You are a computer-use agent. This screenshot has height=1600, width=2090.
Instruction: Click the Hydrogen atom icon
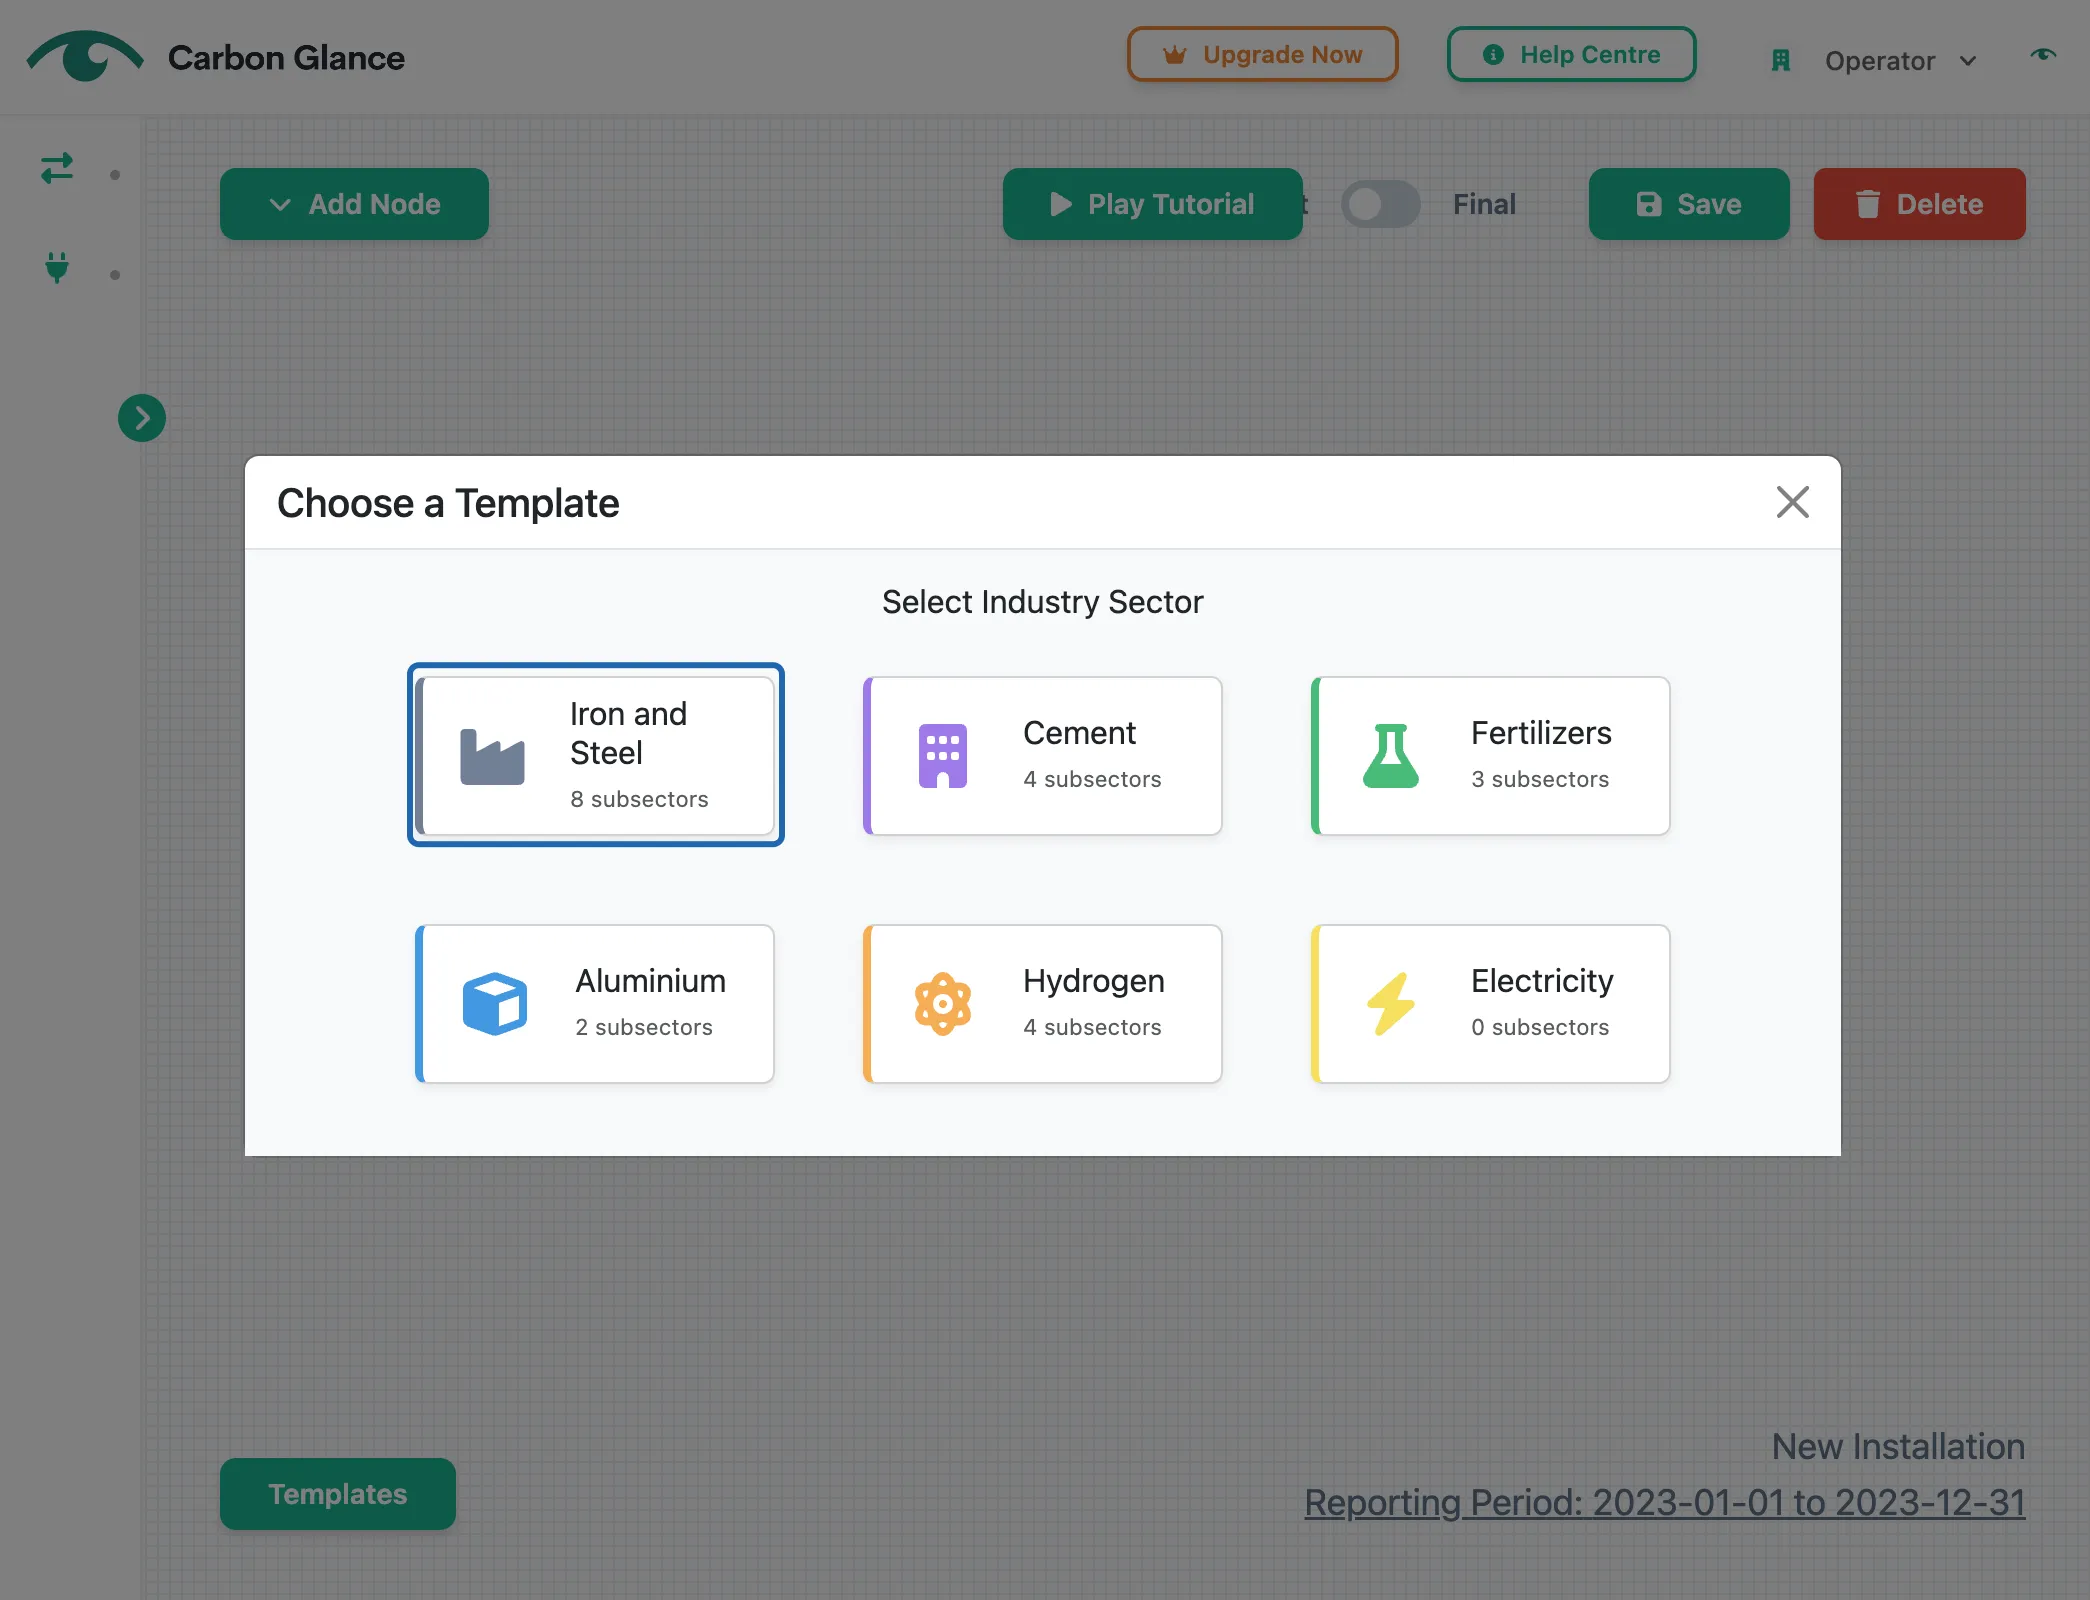click(942, 1004)
